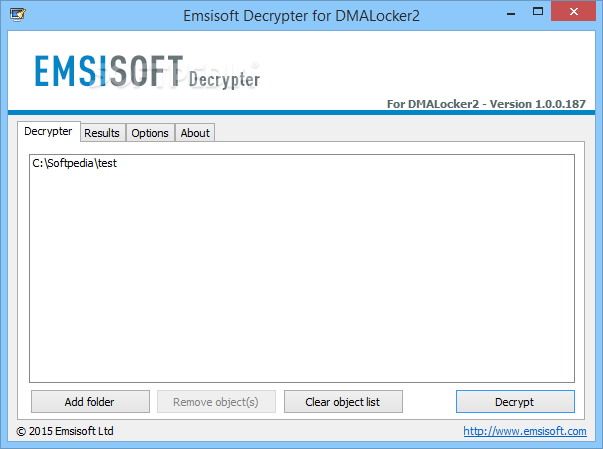Open the http://www.emsisoft.com link

tap(525, 431)
